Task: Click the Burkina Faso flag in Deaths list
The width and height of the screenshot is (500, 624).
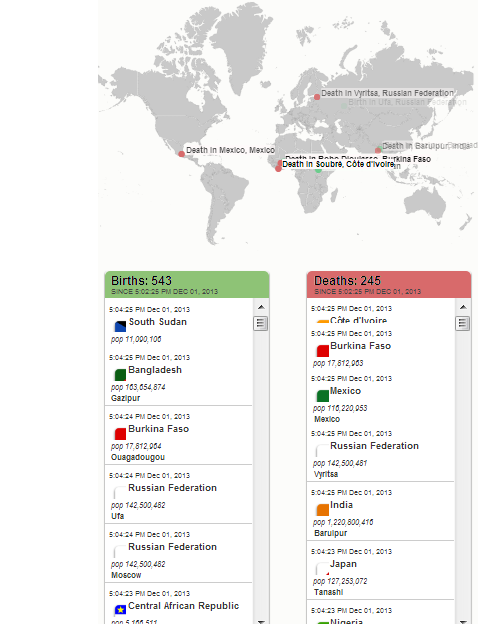Action: click(x=322, y=351)
